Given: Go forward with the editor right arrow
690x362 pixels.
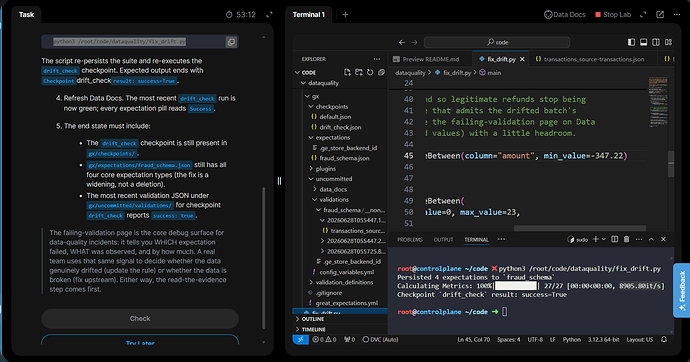Looking at the screenshot, I should point(414,42).
